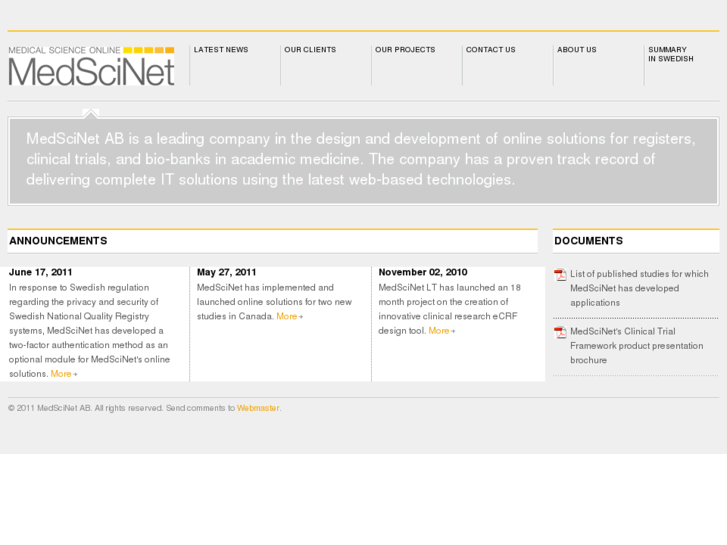Click More link in May 27, 2011 announcement
727x545 pixels.
point(289,316)
